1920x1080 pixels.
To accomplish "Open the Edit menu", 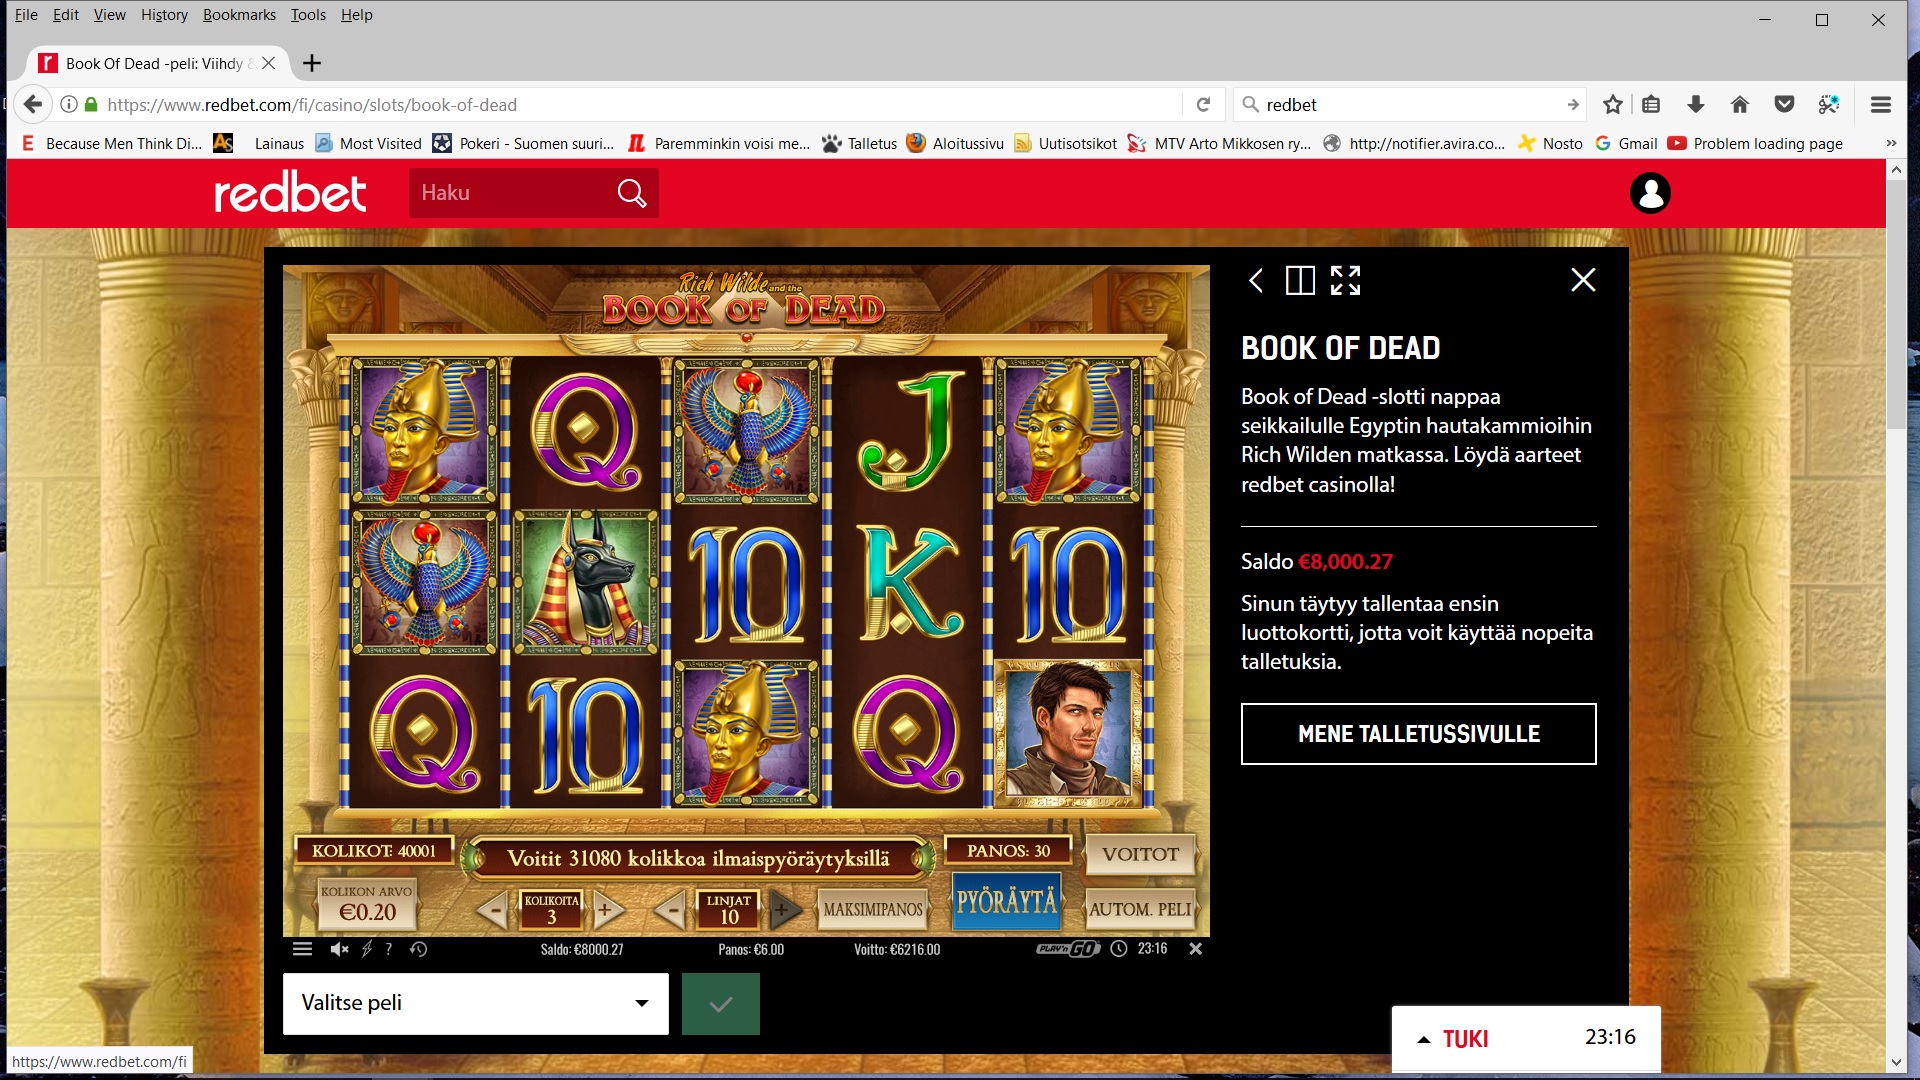I will point(66,15).
